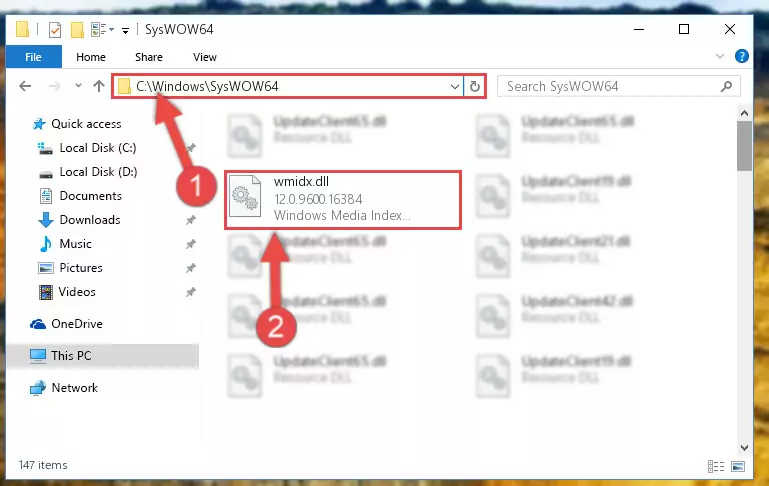The height and width of the screenshot is (486, 769).
Task: Click the vertical scrollbar thumb
Action: [x=744, y=146]
